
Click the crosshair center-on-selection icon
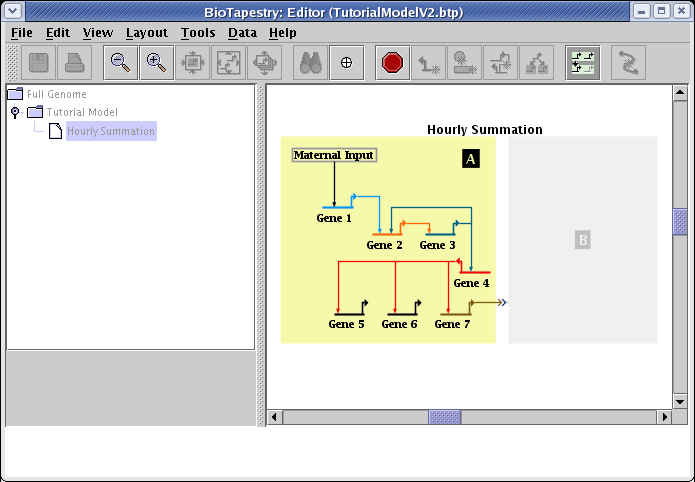[x=347, y=62]
